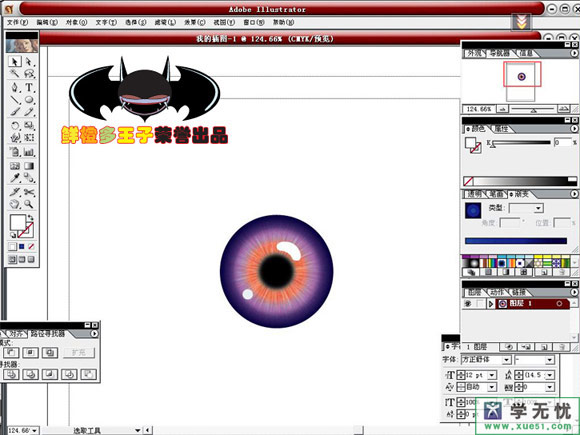The height and width of the screenshot is (435, 580).
Task: Open the File menu
Action: [x=17, y=22]
